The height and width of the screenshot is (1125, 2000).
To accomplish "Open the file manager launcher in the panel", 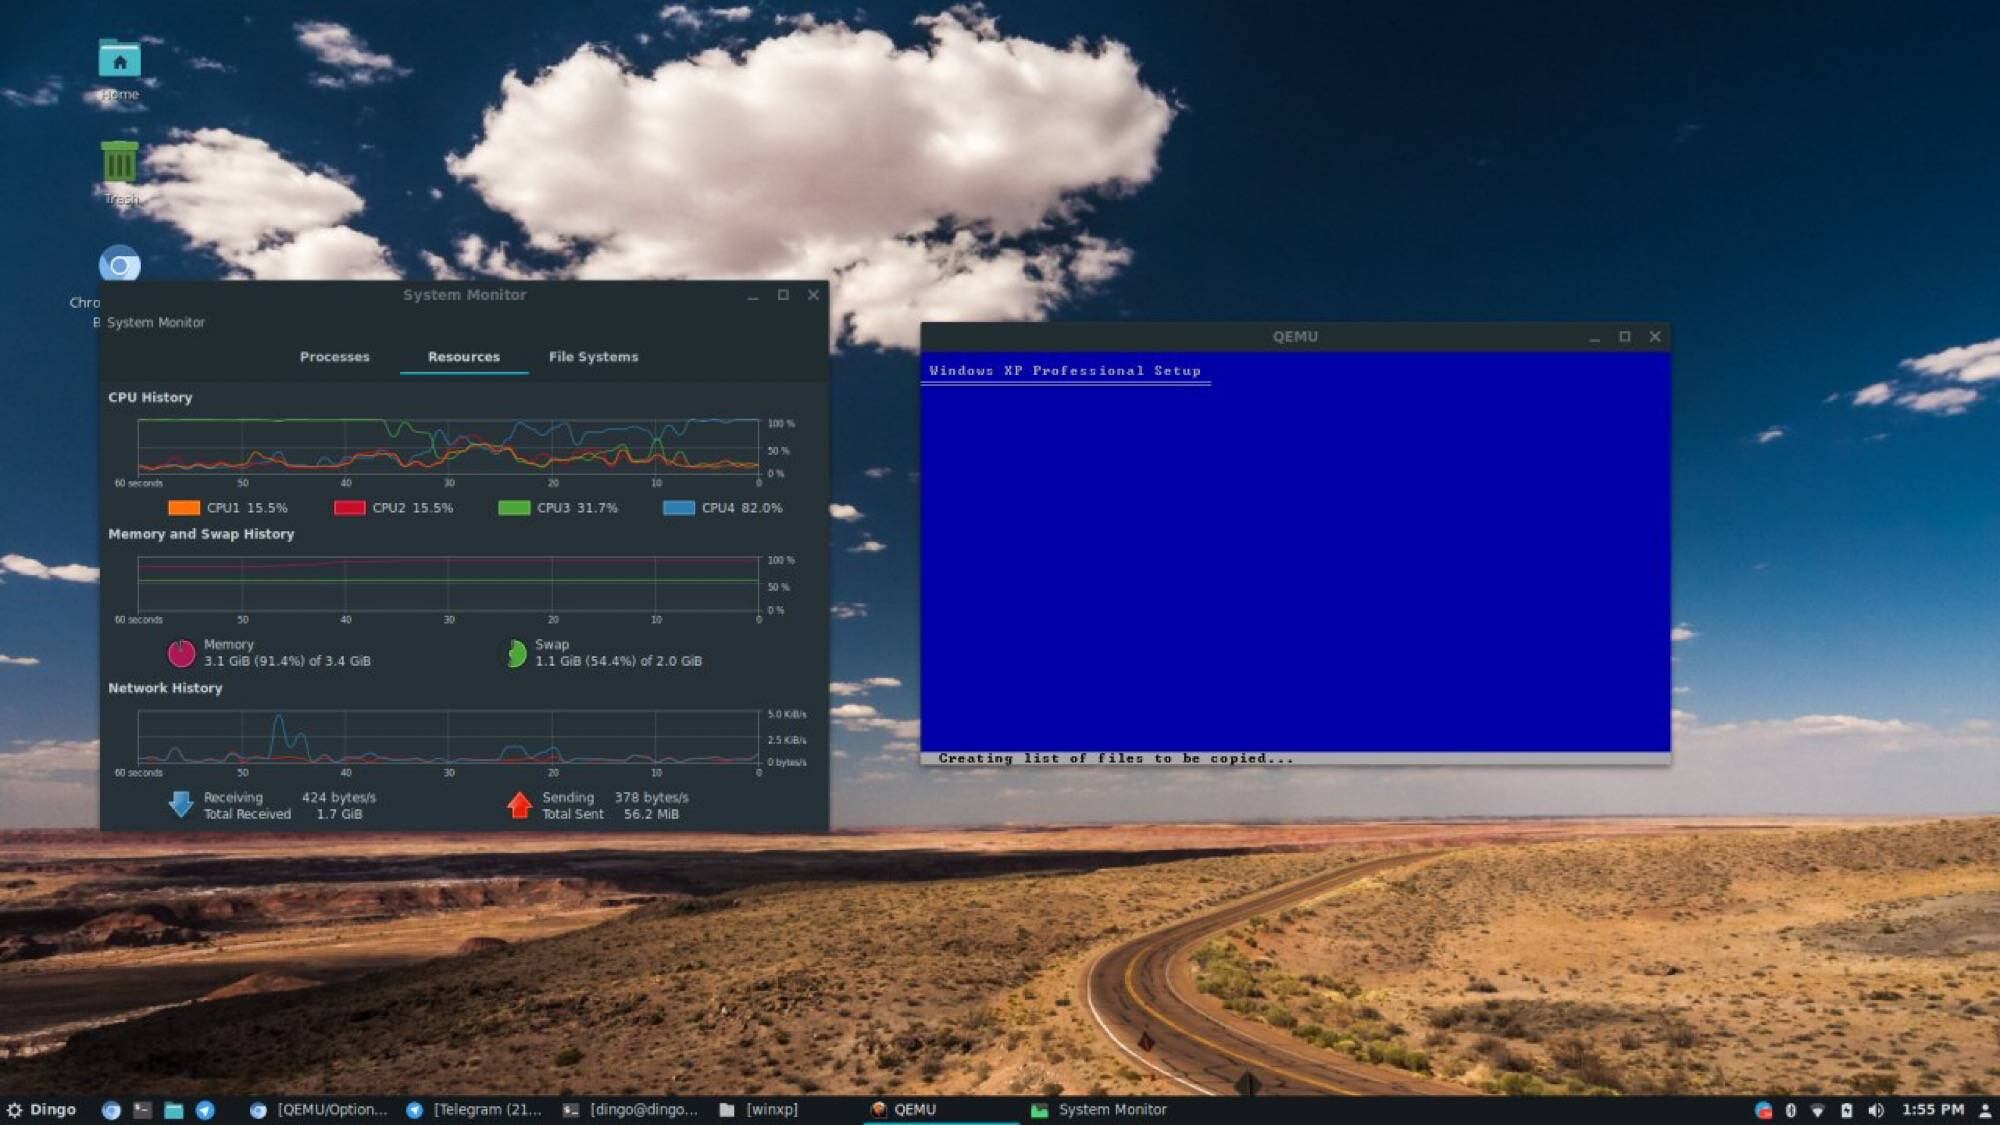I will pos(173,1110).
